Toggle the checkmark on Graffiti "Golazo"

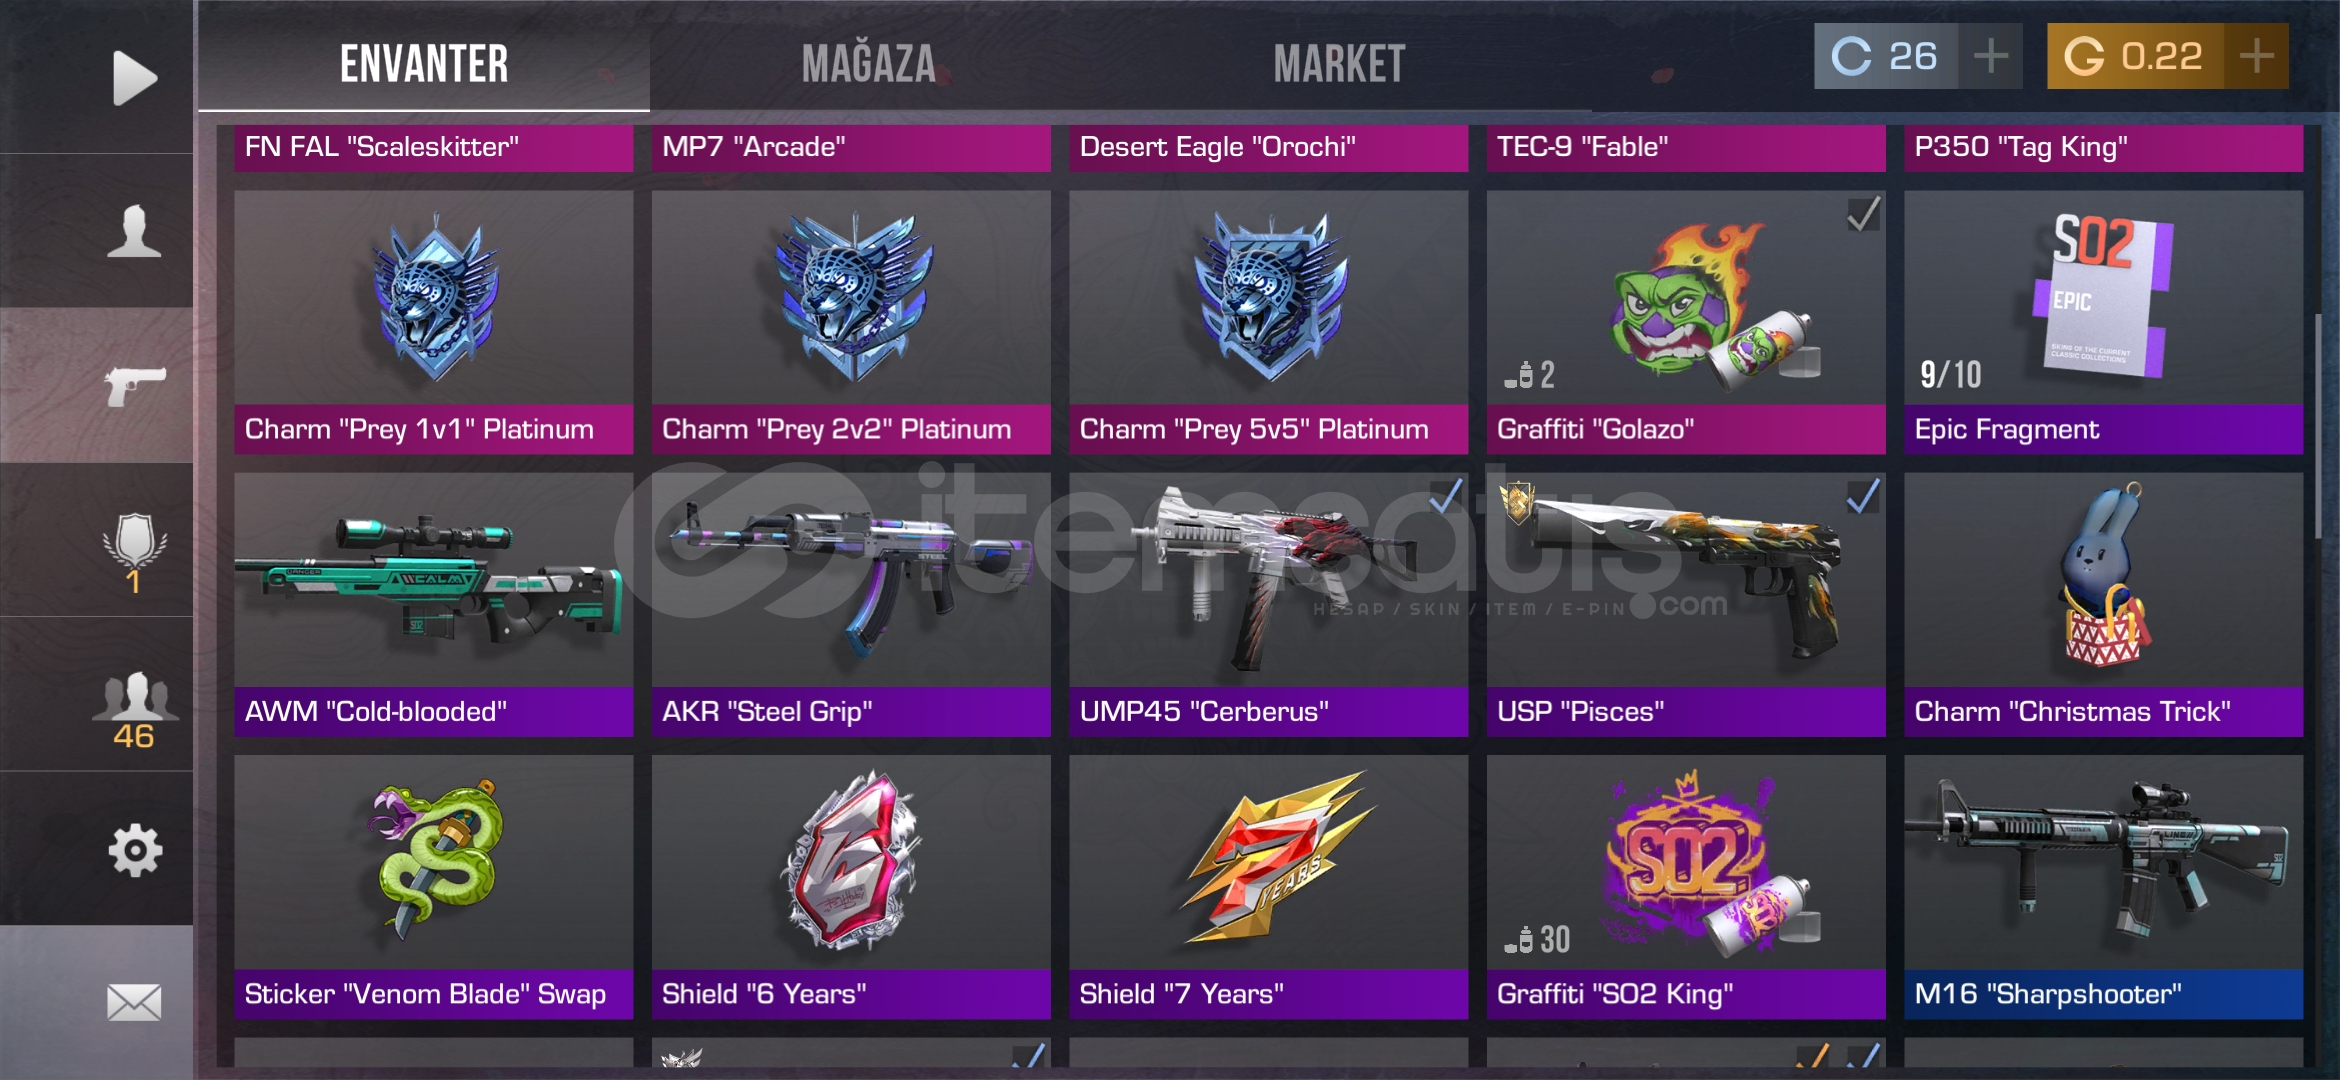[x=1863, y=214]
